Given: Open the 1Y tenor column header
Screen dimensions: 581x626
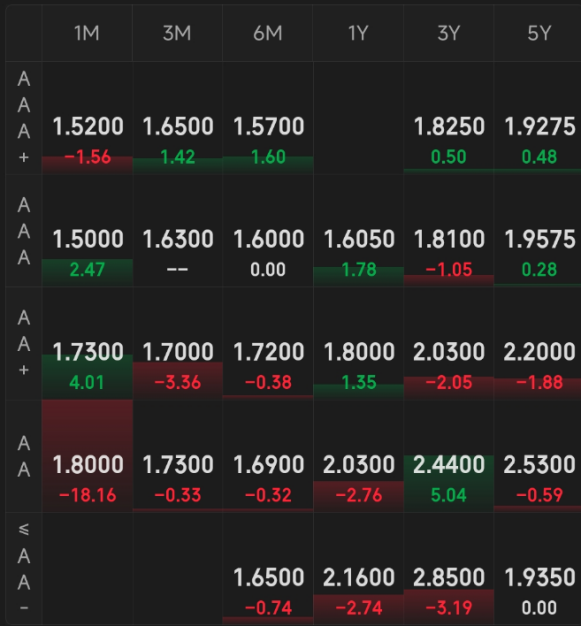Looking at the screenshot, I should (x=358, y=33).
